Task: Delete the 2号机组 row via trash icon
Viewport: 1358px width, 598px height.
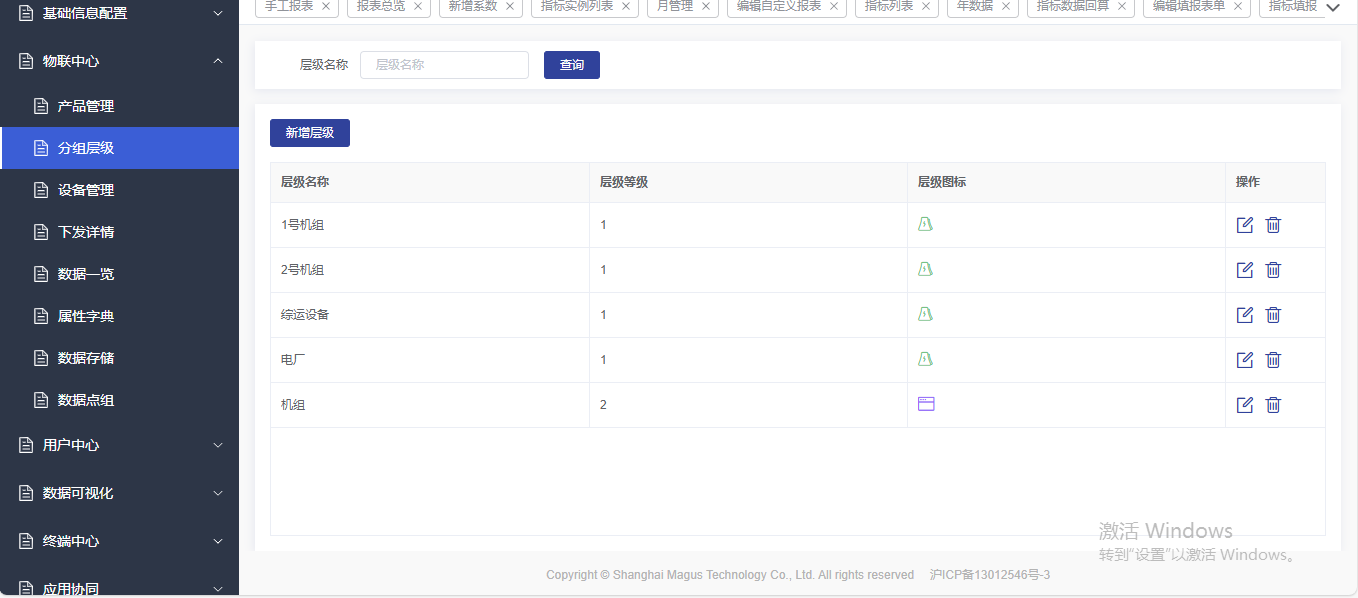Action: pyautogui.click(x=1273, y=270)
